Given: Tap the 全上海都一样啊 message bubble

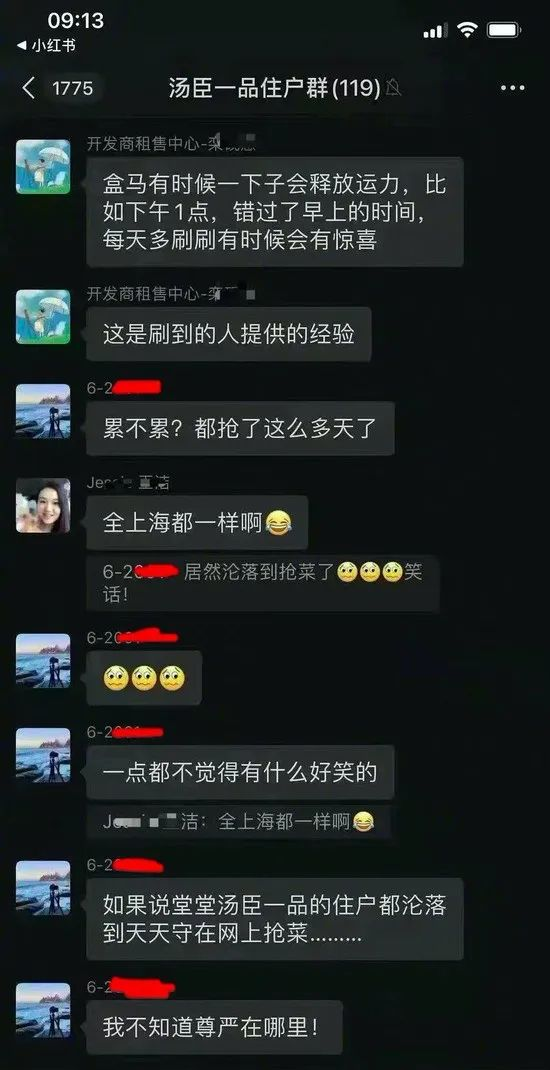Looking at the screenshot, I should click(197, 522).
